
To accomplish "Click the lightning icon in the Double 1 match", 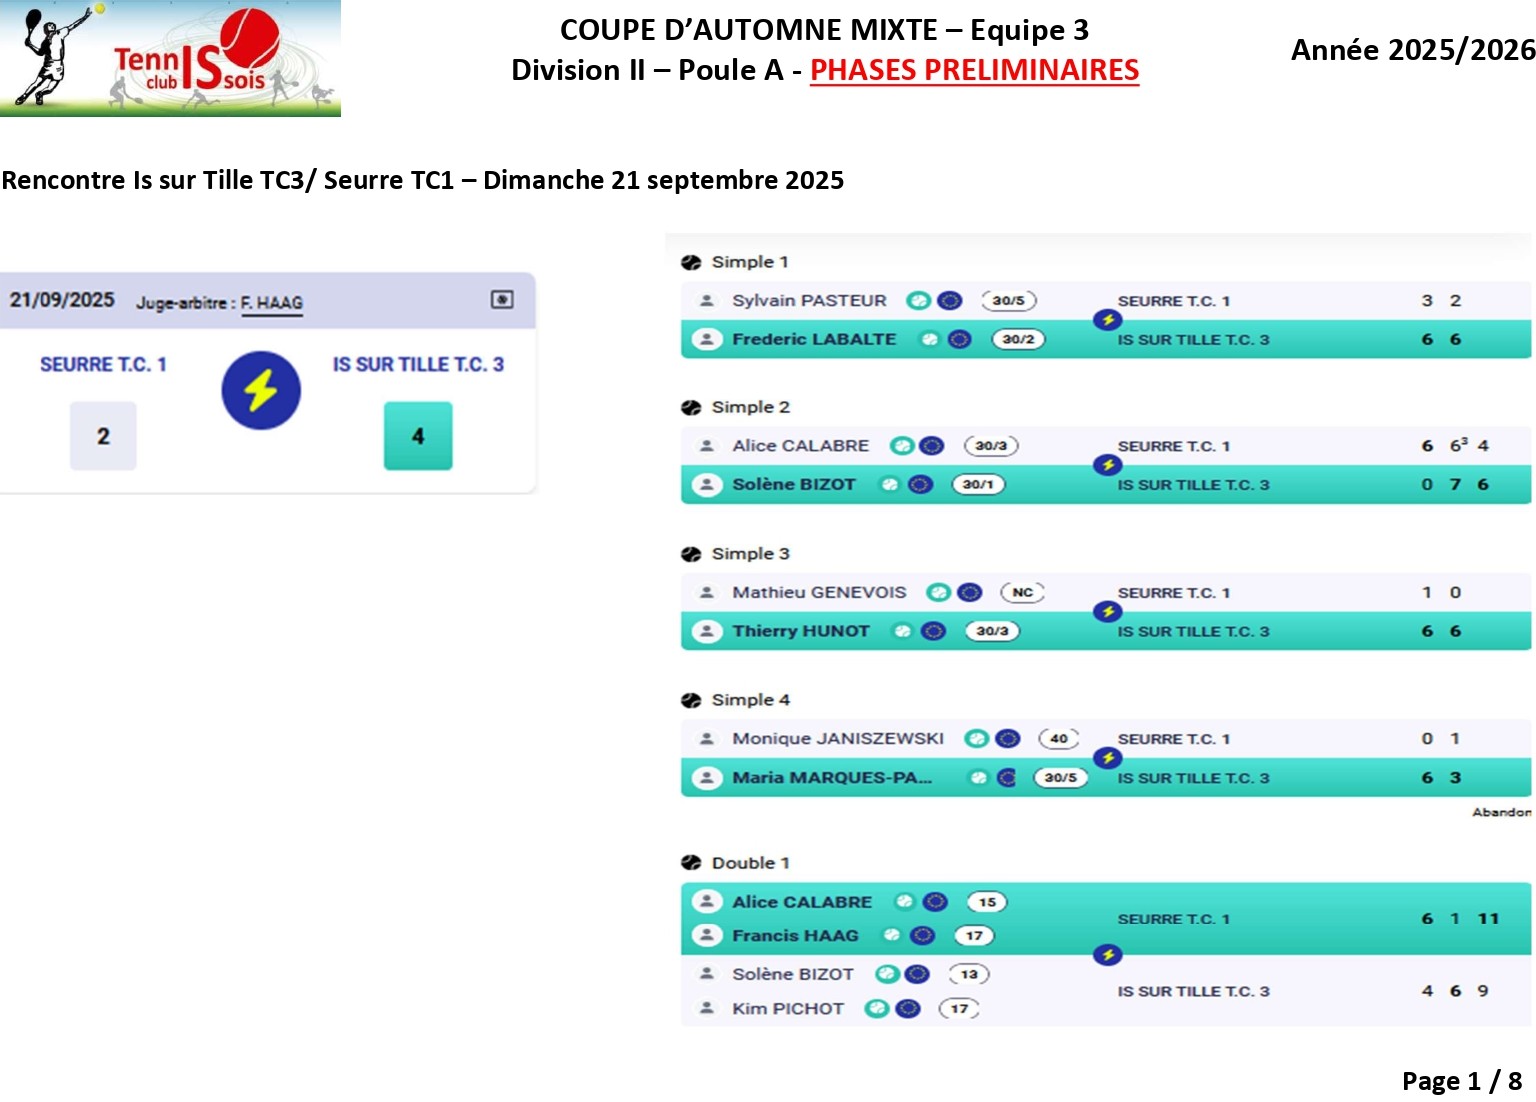I will pos(1107,955).
